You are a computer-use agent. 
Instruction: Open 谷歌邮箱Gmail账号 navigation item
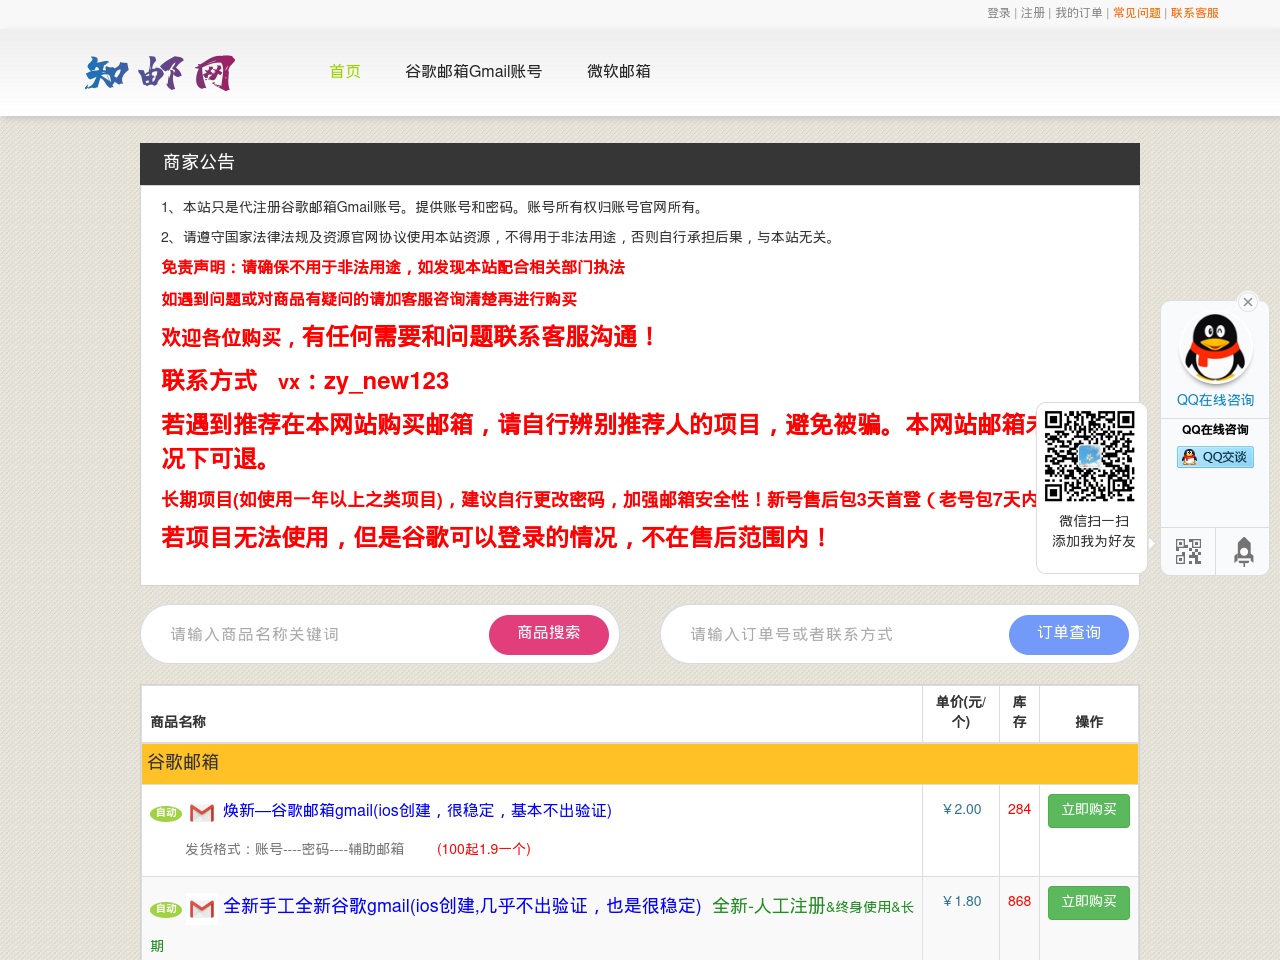pos(473,71)
